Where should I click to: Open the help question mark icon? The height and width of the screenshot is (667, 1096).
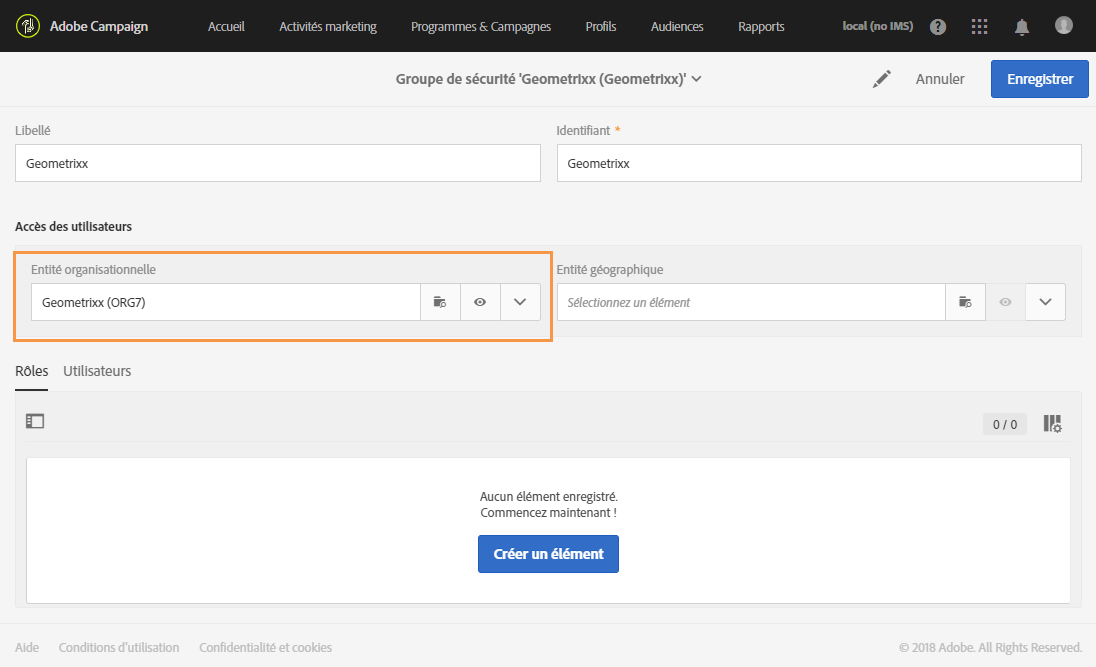[x=938, y=27]
